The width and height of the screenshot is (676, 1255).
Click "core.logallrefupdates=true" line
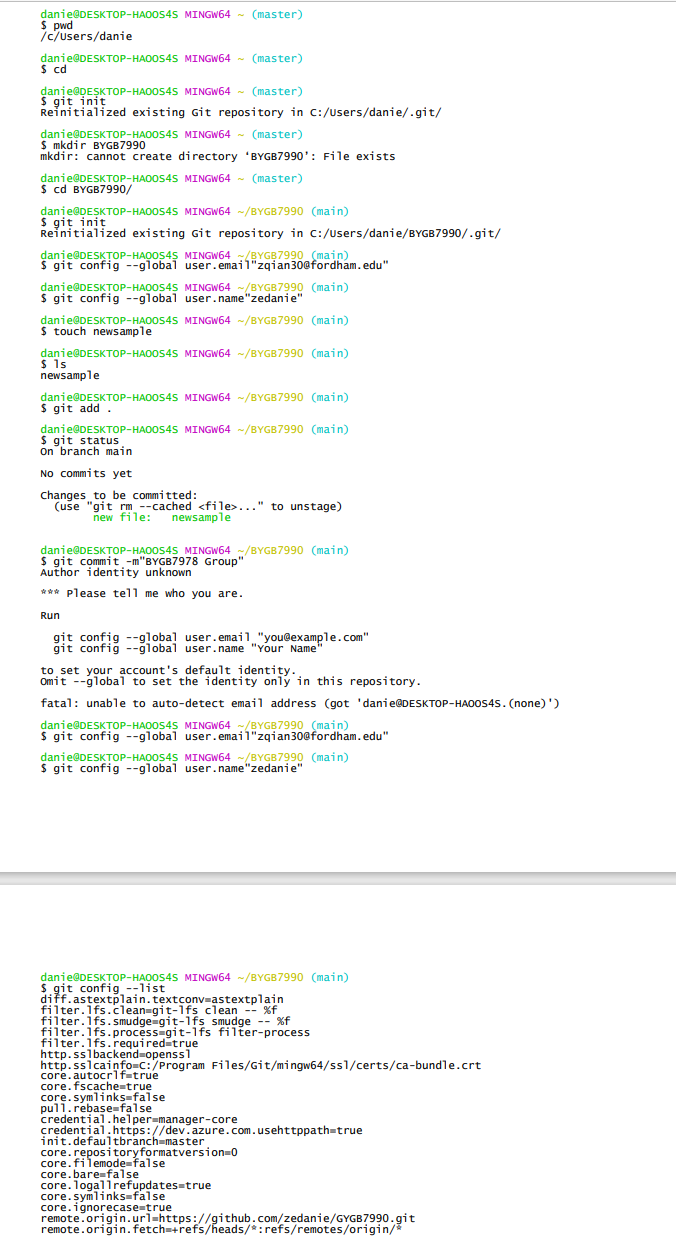126,1185
